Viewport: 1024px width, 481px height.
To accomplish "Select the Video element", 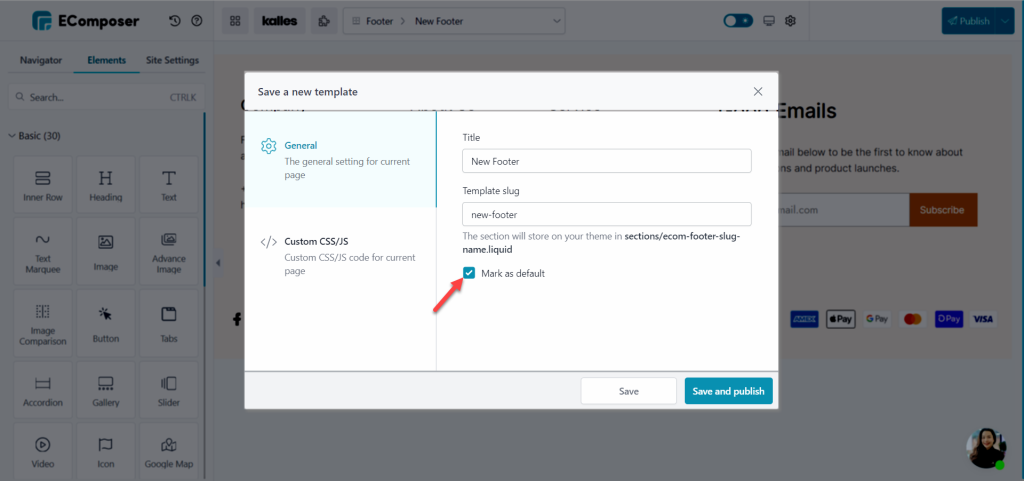I will point(42,452).
